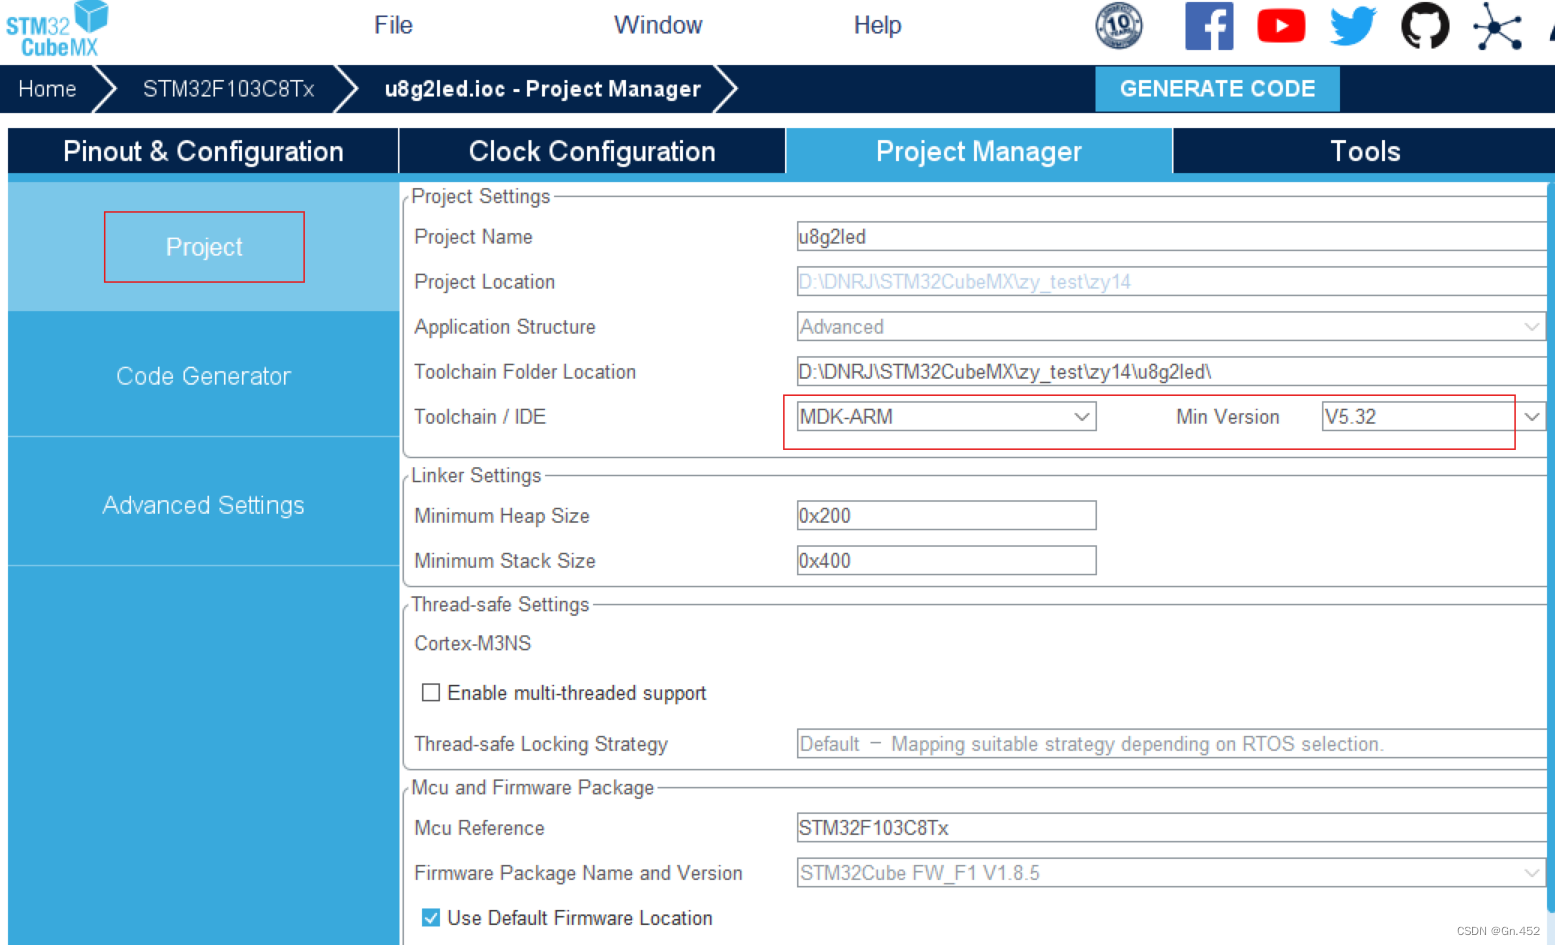The height and width of the screenshot is (945, 1555).
Task: Switch to Pinout & Configuration tab
Action: pos(203,151)
